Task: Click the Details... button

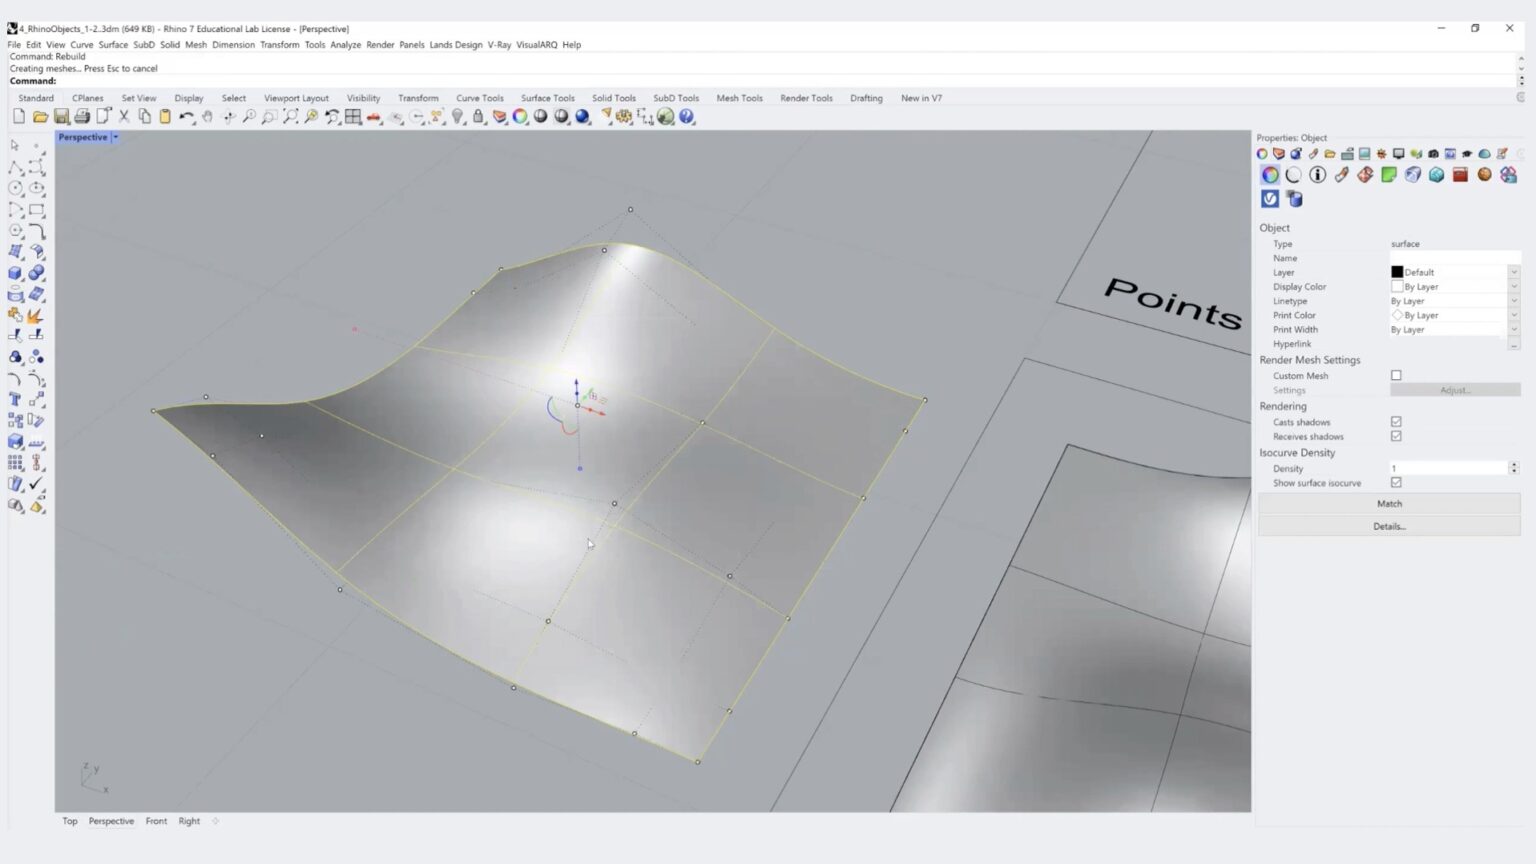Action: pos(1389,526)
